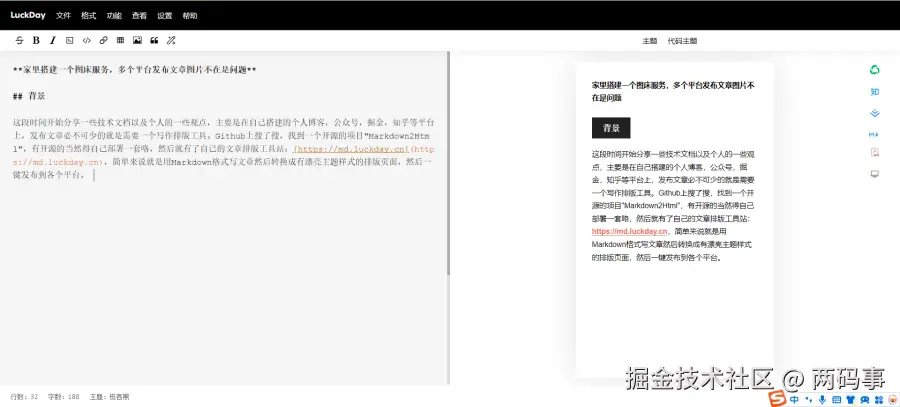
Task: Insert a code block with the </> icon
Action: (x=87, y=40)
